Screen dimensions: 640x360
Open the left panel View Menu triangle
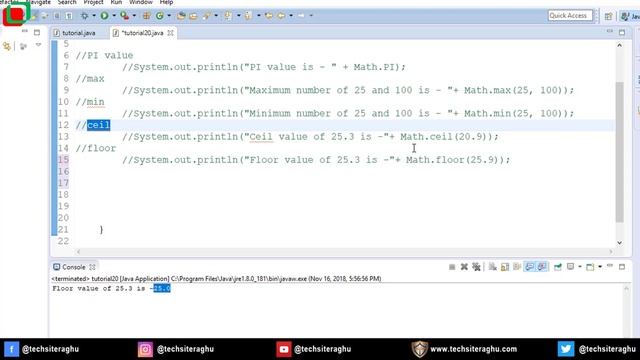[38, 45]
